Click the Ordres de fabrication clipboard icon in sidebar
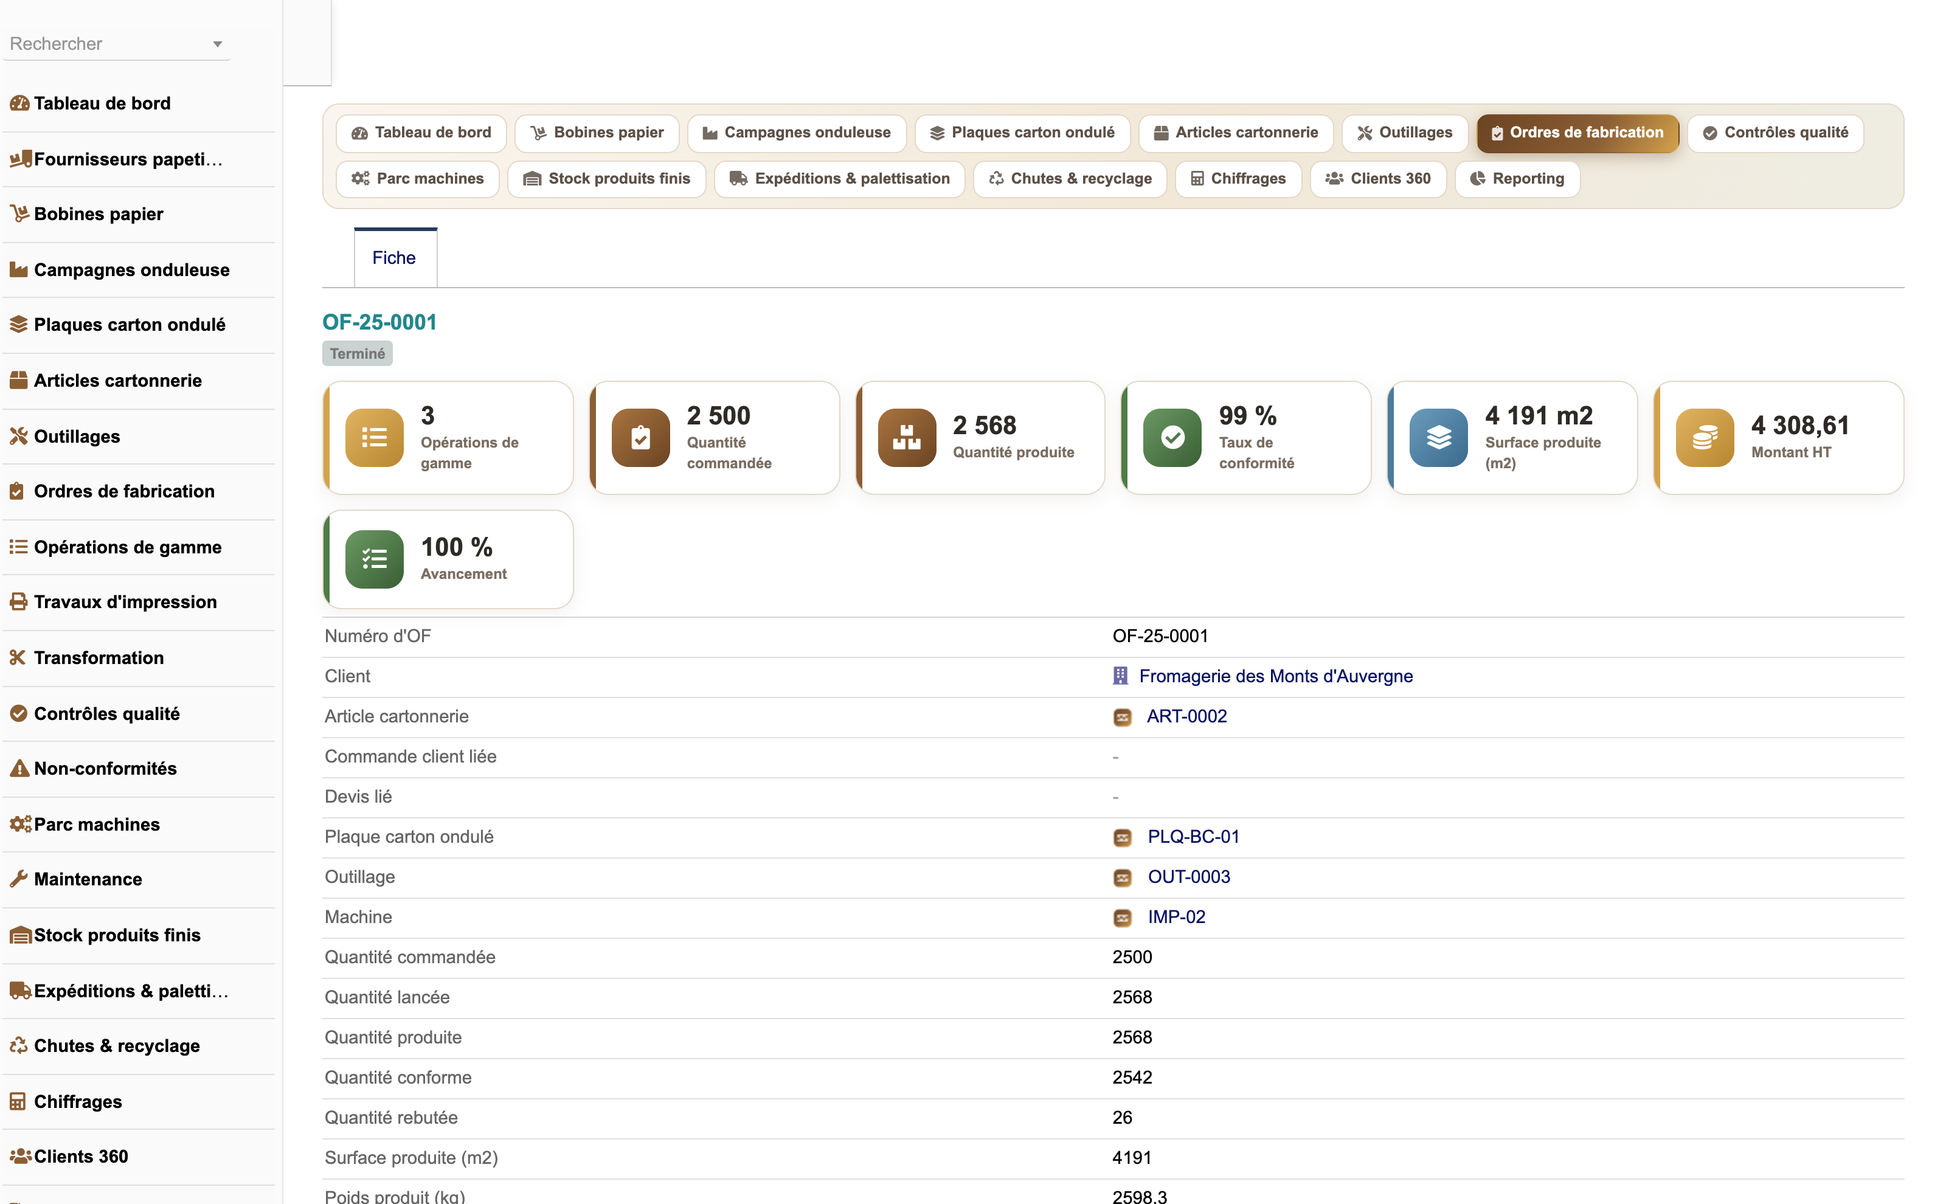Viewport: 1946px width, 1204px height. click(17, 491)
